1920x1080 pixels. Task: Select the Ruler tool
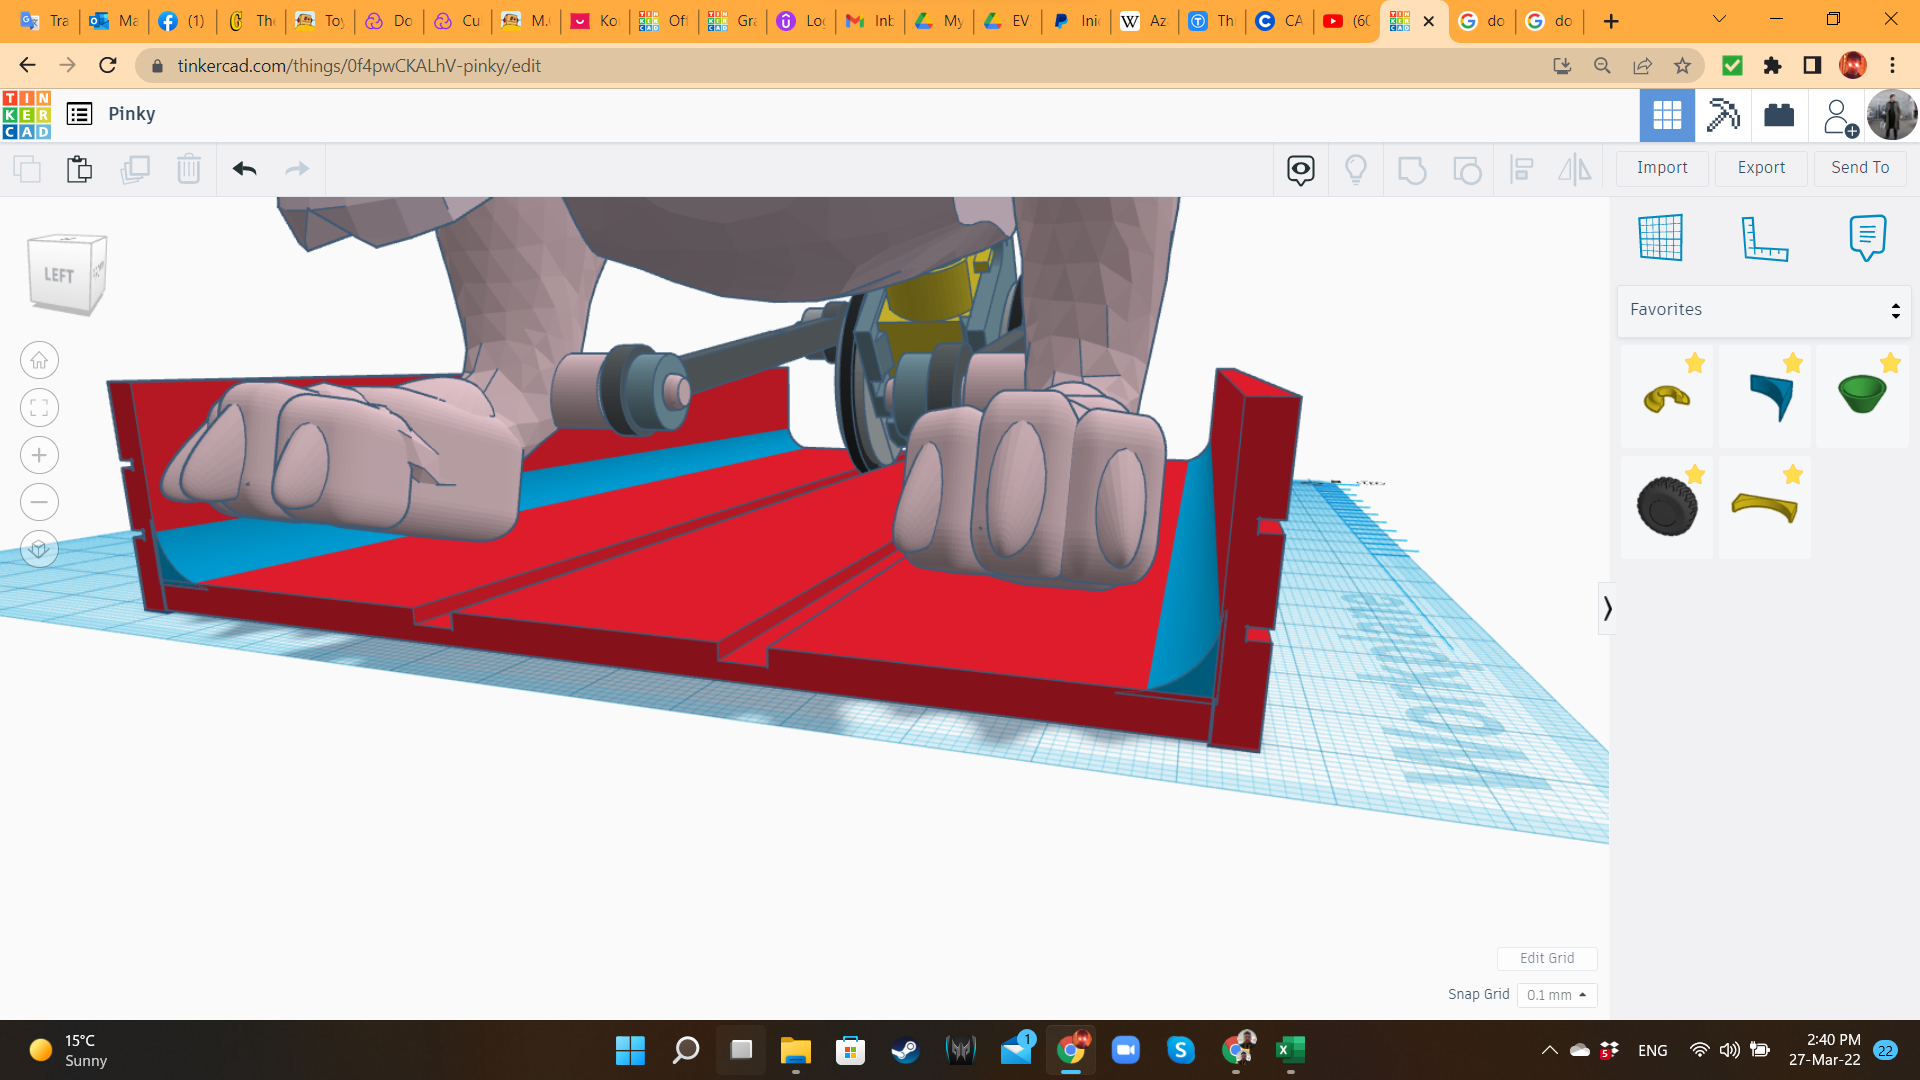1764,238
